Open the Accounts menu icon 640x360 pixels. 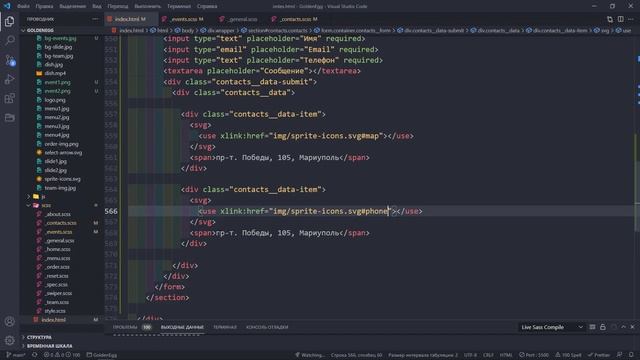pos(9,321)
